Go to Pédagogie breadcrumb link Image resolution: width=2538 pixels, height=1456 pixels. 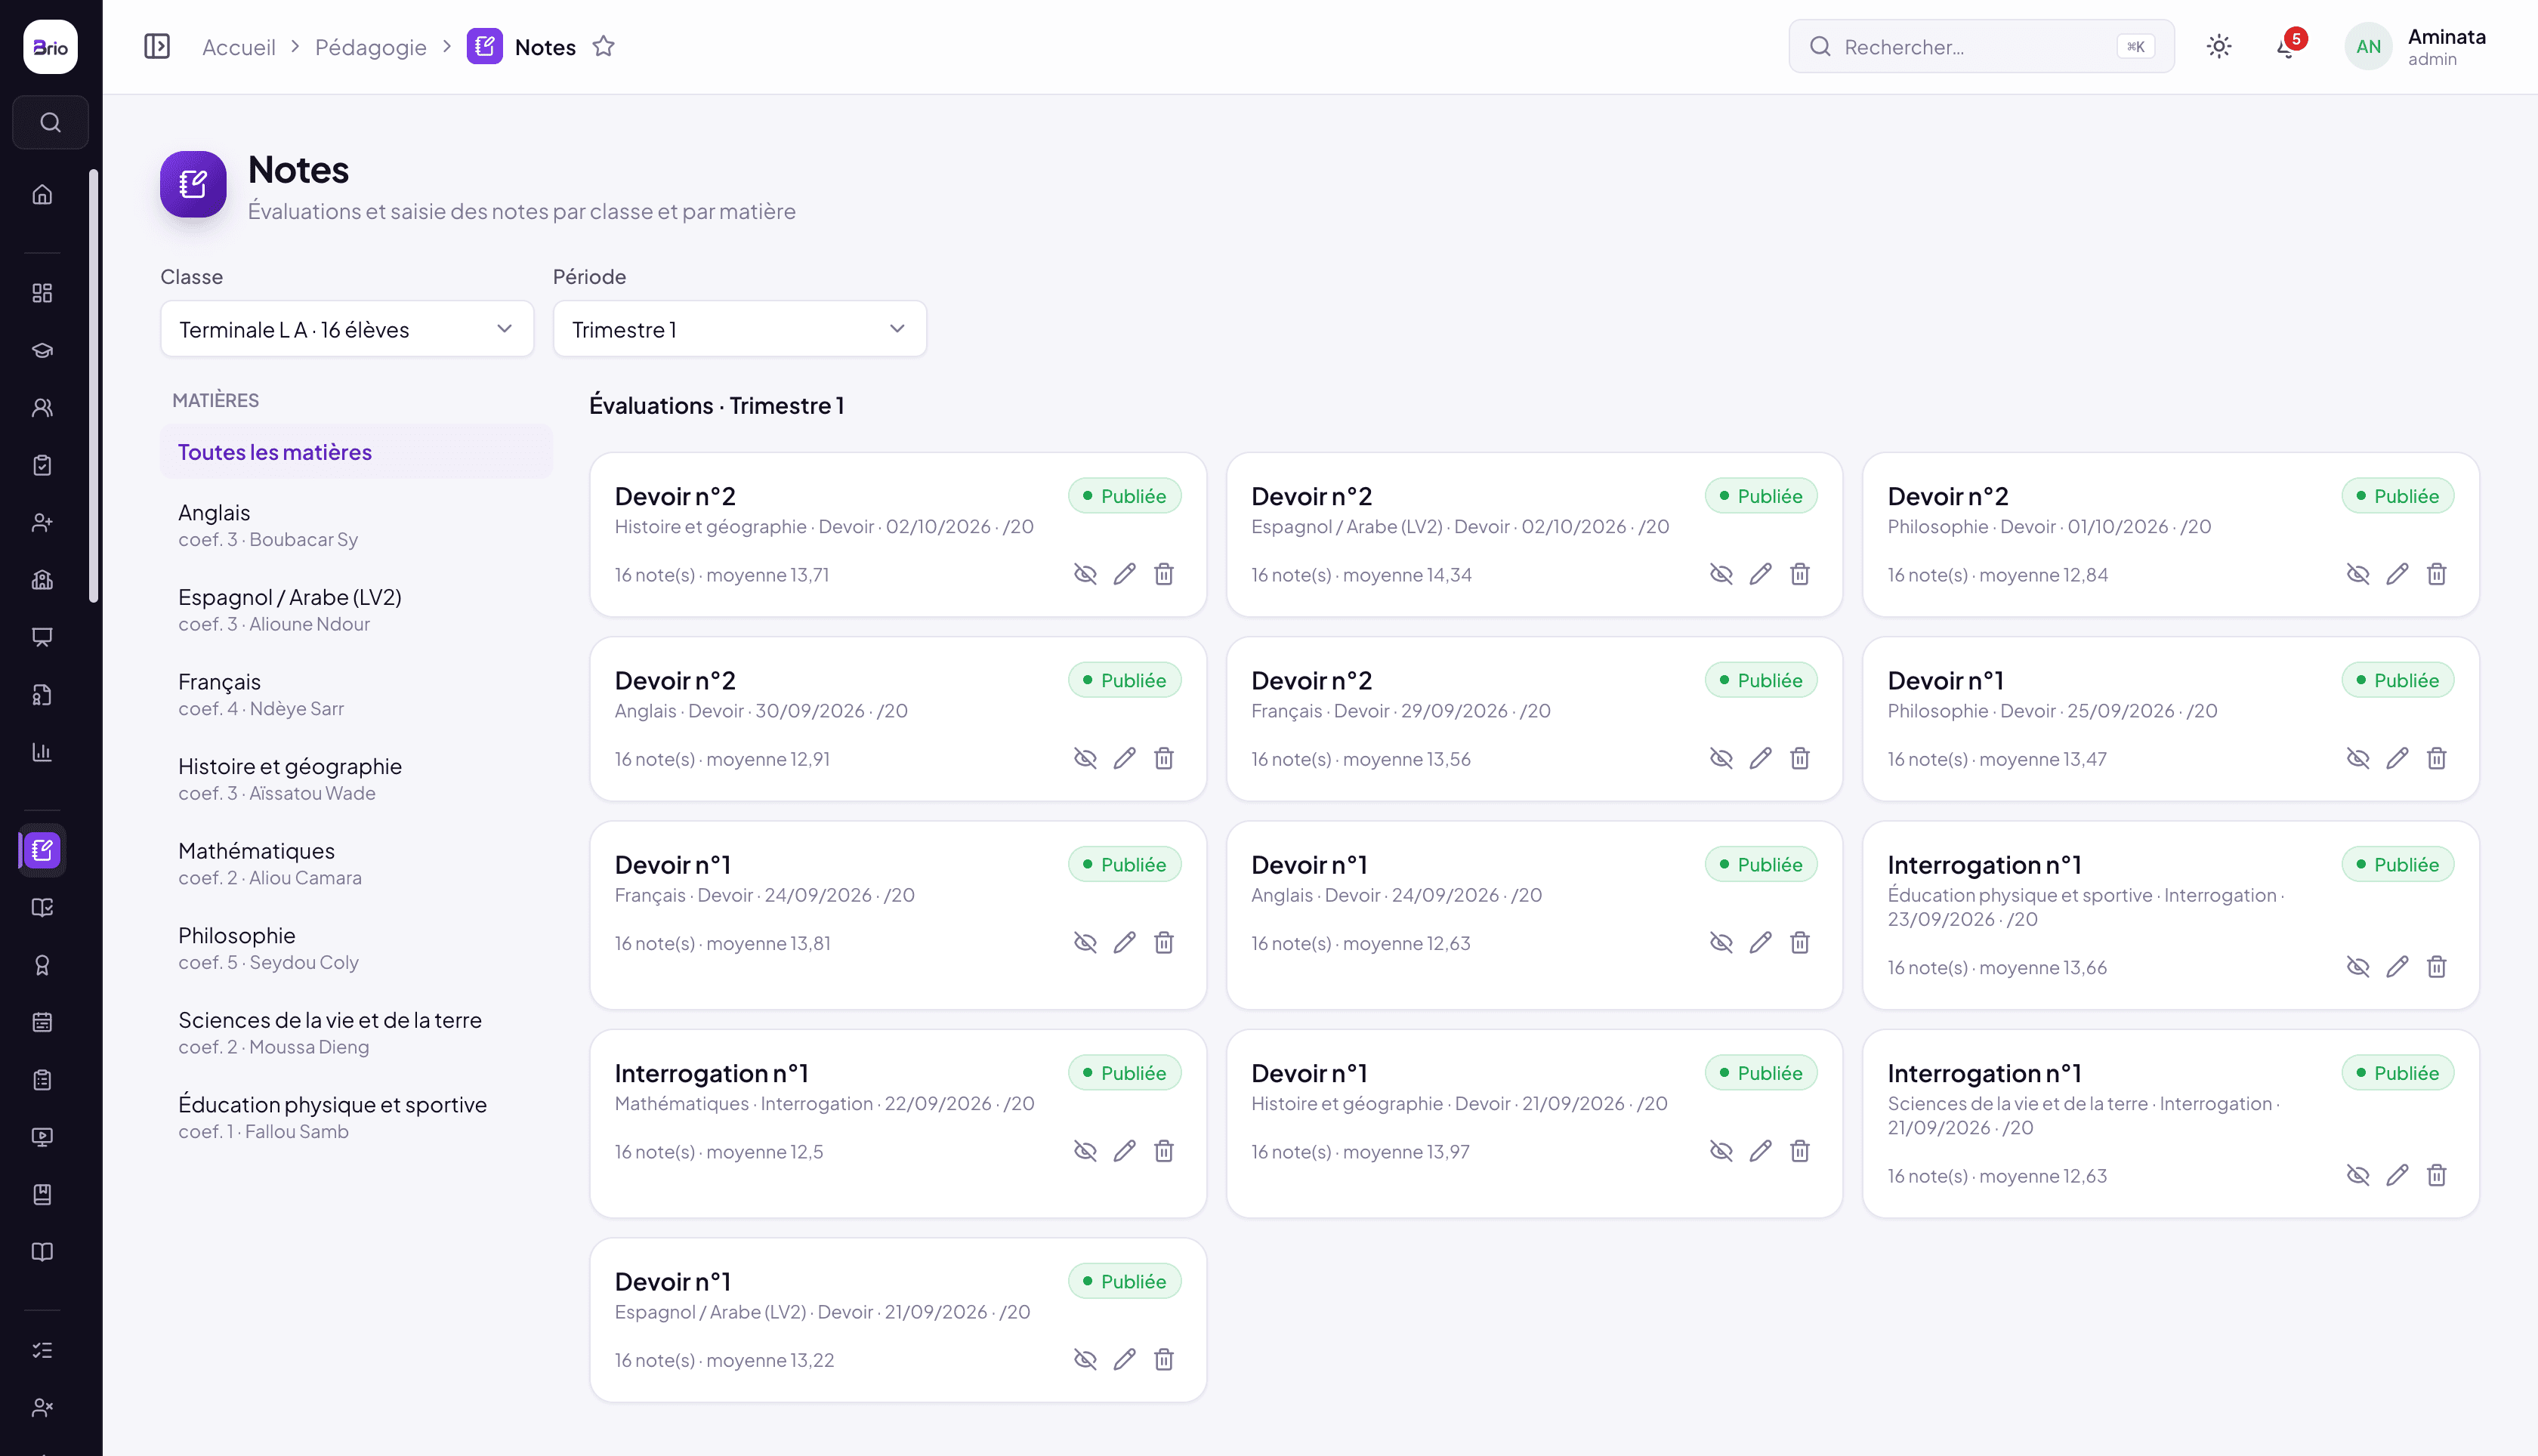pos(370,47)
